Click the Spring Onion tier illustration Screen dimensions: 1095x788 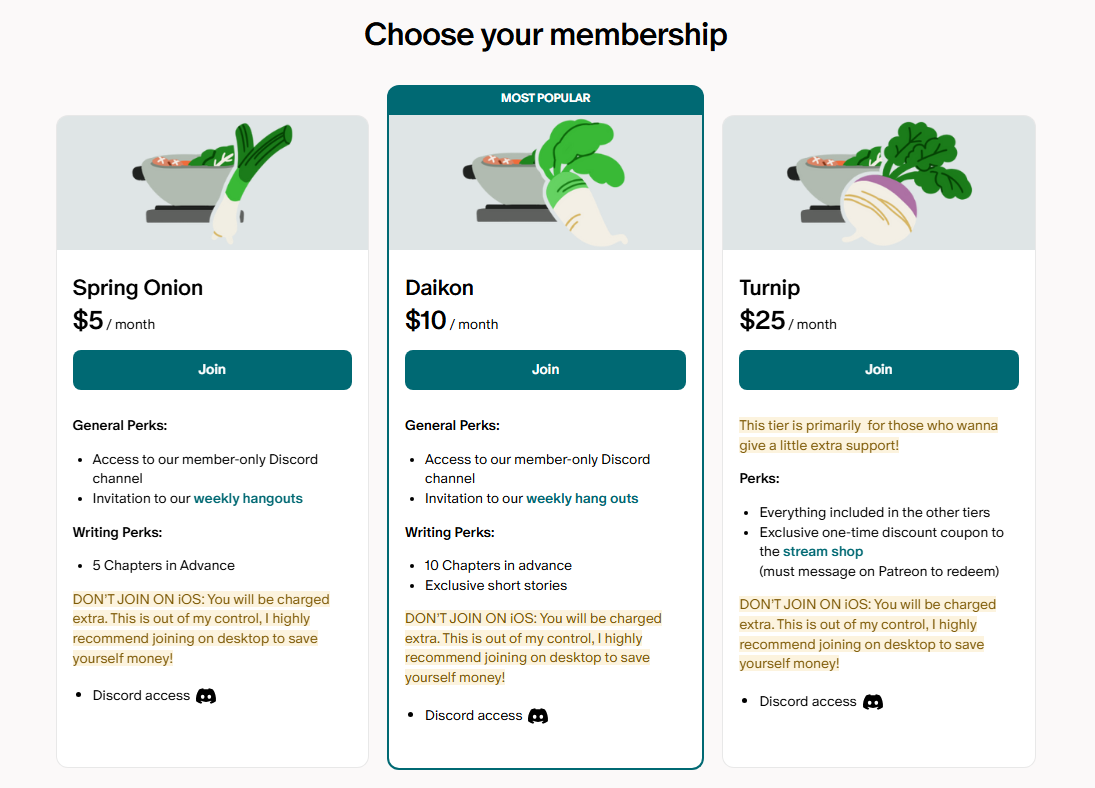212,183
